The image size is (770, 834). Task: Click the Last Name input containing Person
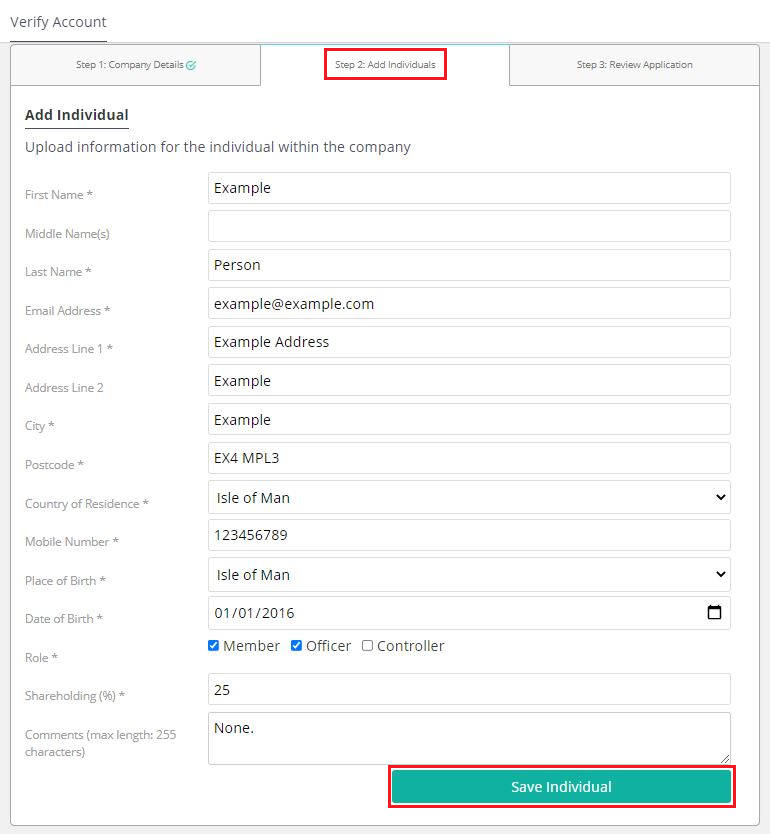tap(469, 265)
